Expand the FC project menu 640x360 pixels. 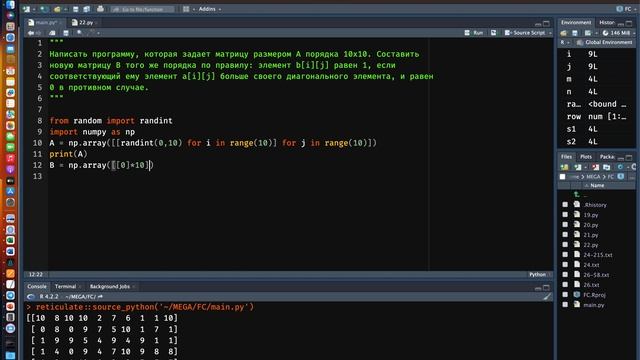[x=626, y=9]
